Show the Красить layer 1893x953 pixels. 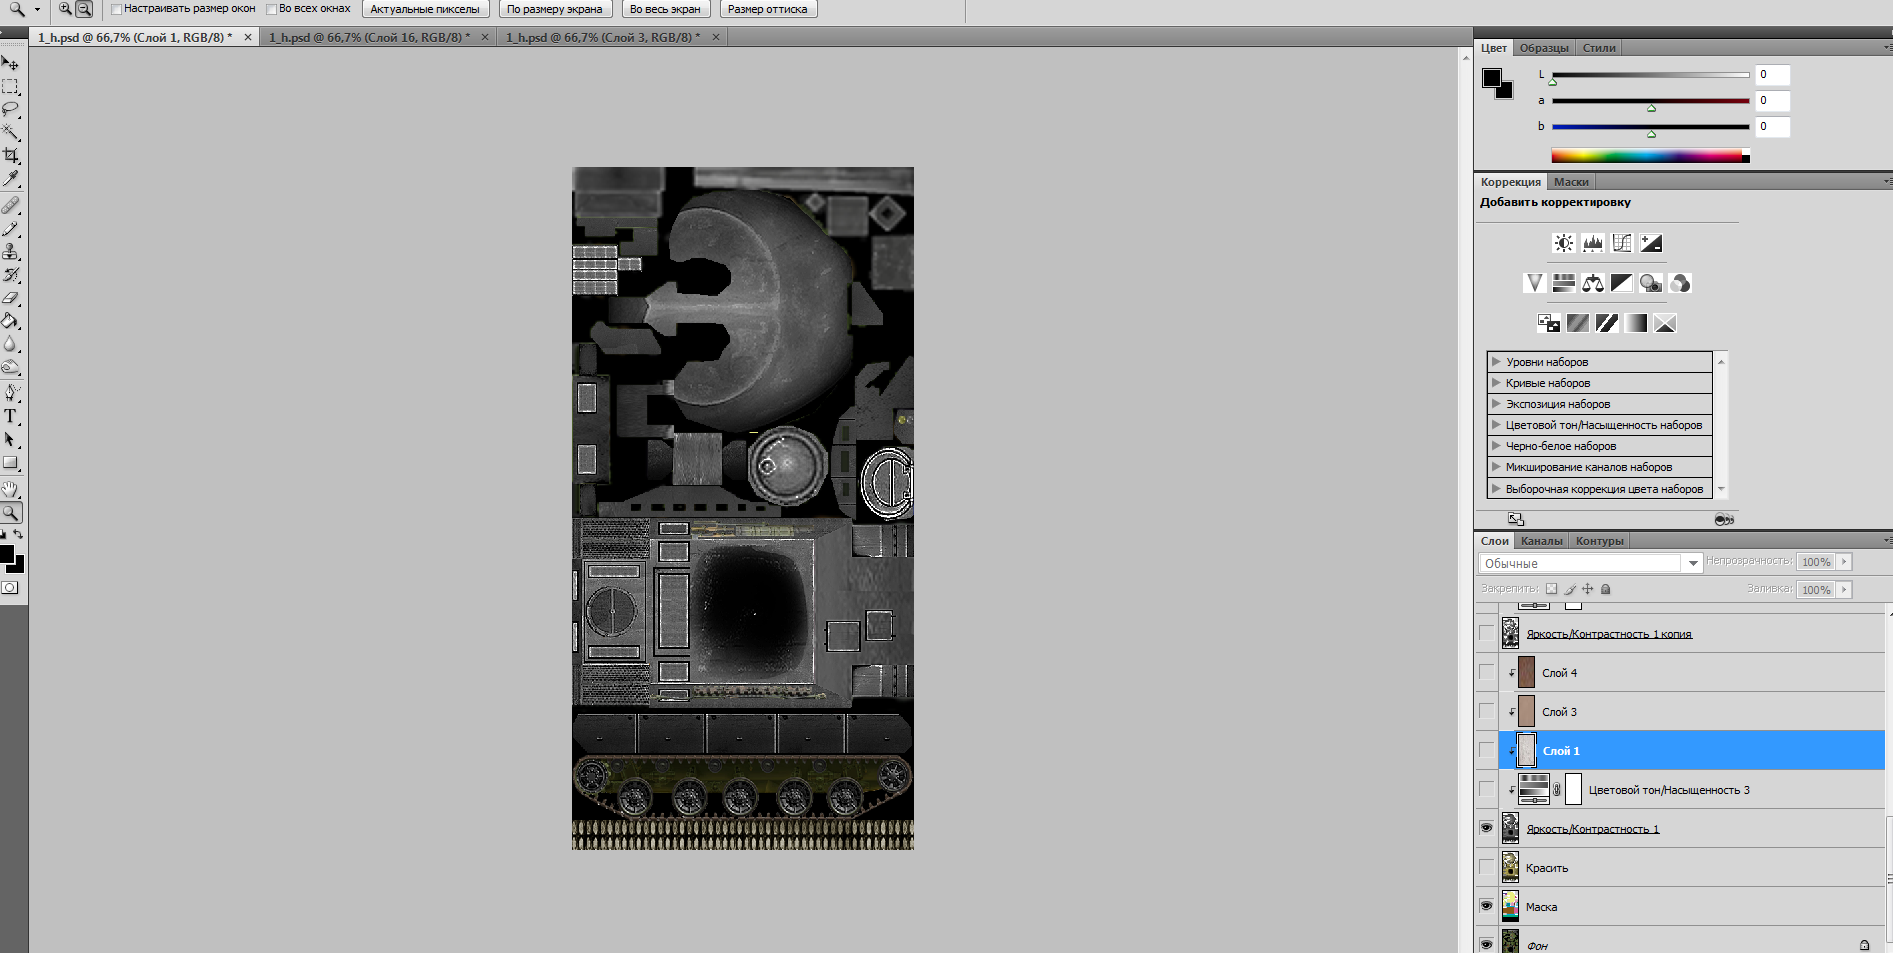(1486, 867)
